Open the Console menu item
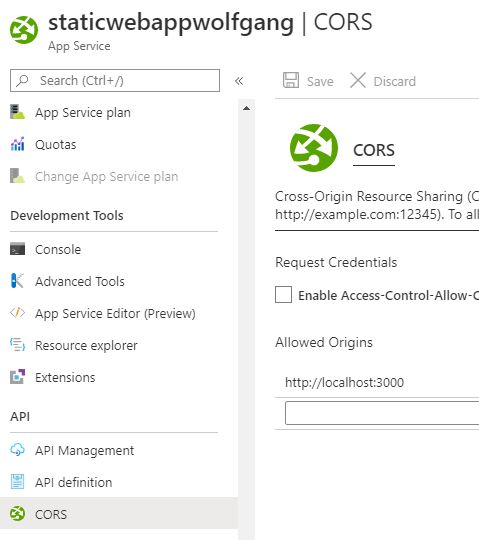 [58, 250]
